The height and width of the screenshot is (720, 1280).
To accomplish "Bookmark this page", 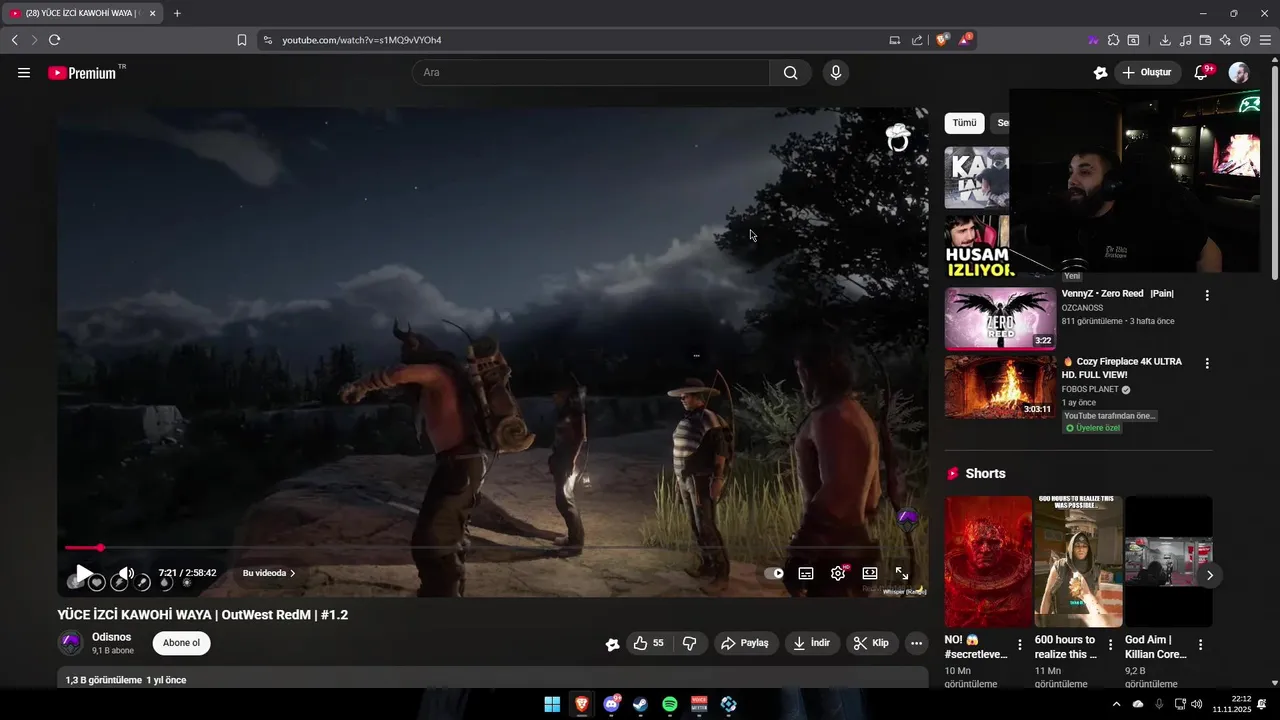I will tap(242, 40).
